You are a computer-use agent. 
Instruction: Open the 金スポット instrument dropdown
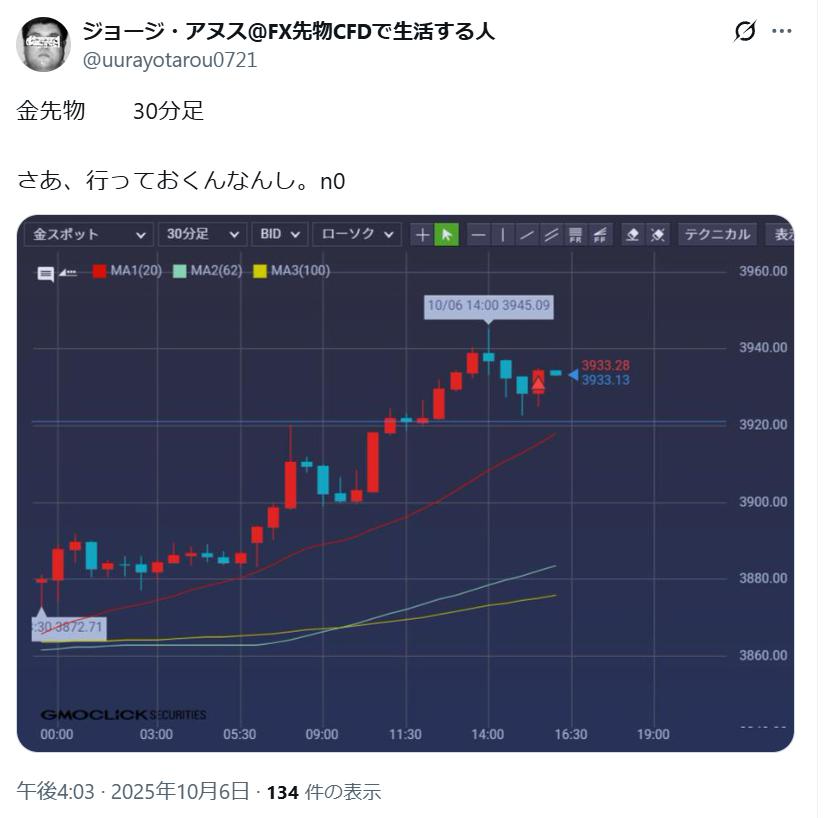(x=89, y=234)
